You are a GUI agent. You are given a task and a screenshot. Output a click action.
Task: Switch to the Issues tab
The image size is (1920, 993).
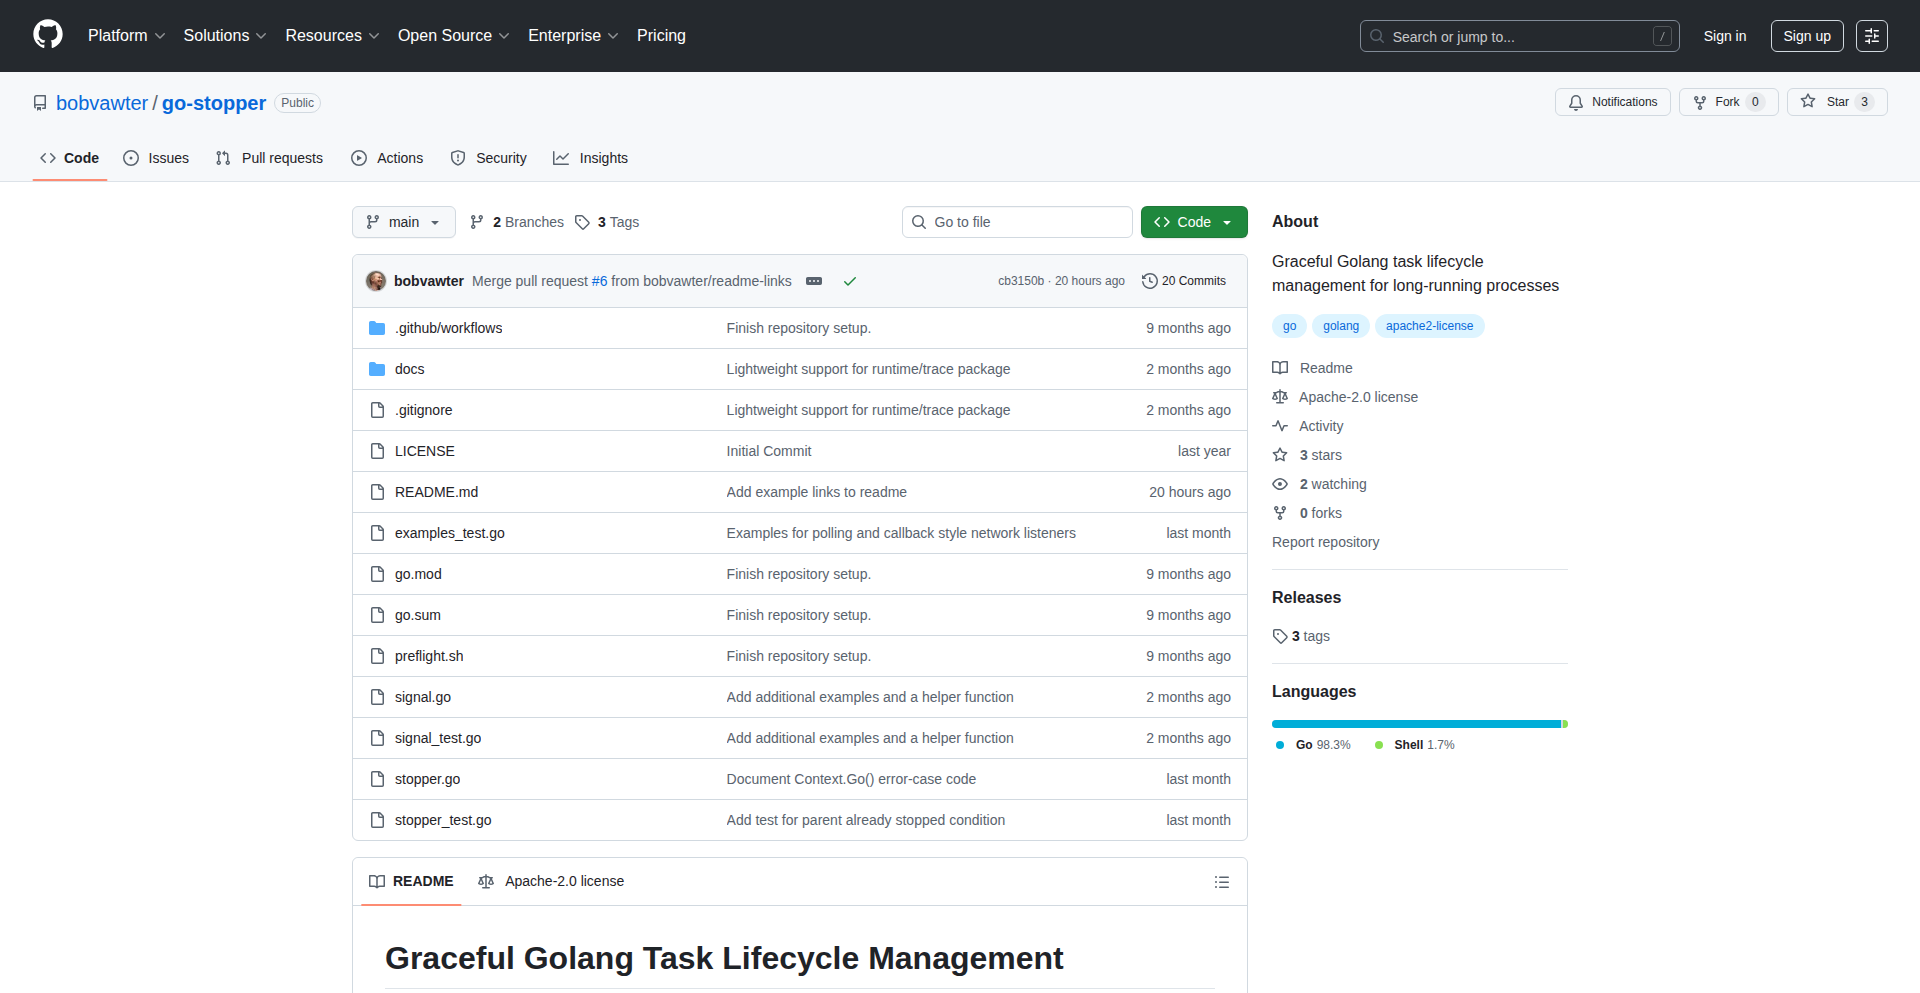pyautogui.click(x=156, y=158)
